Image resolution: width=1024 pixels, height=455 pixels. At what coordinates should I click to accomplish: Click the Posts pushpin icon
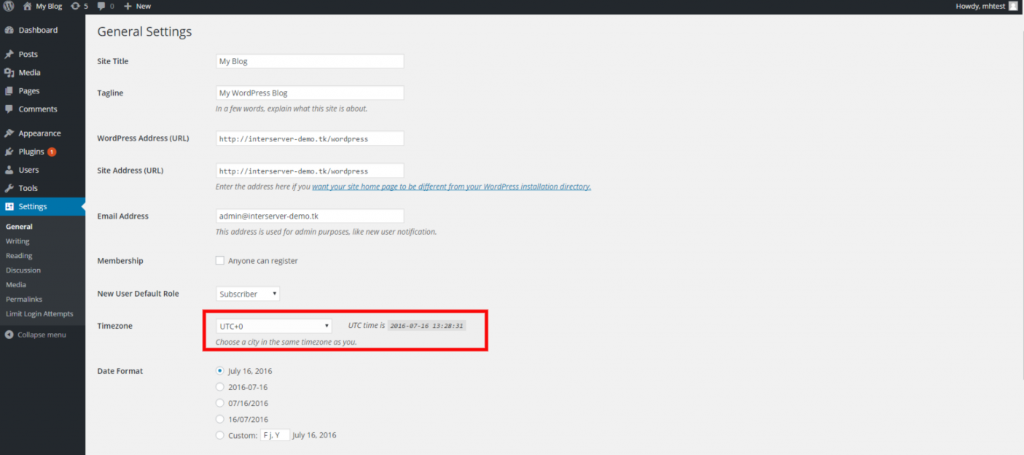(x=9, y=55)
